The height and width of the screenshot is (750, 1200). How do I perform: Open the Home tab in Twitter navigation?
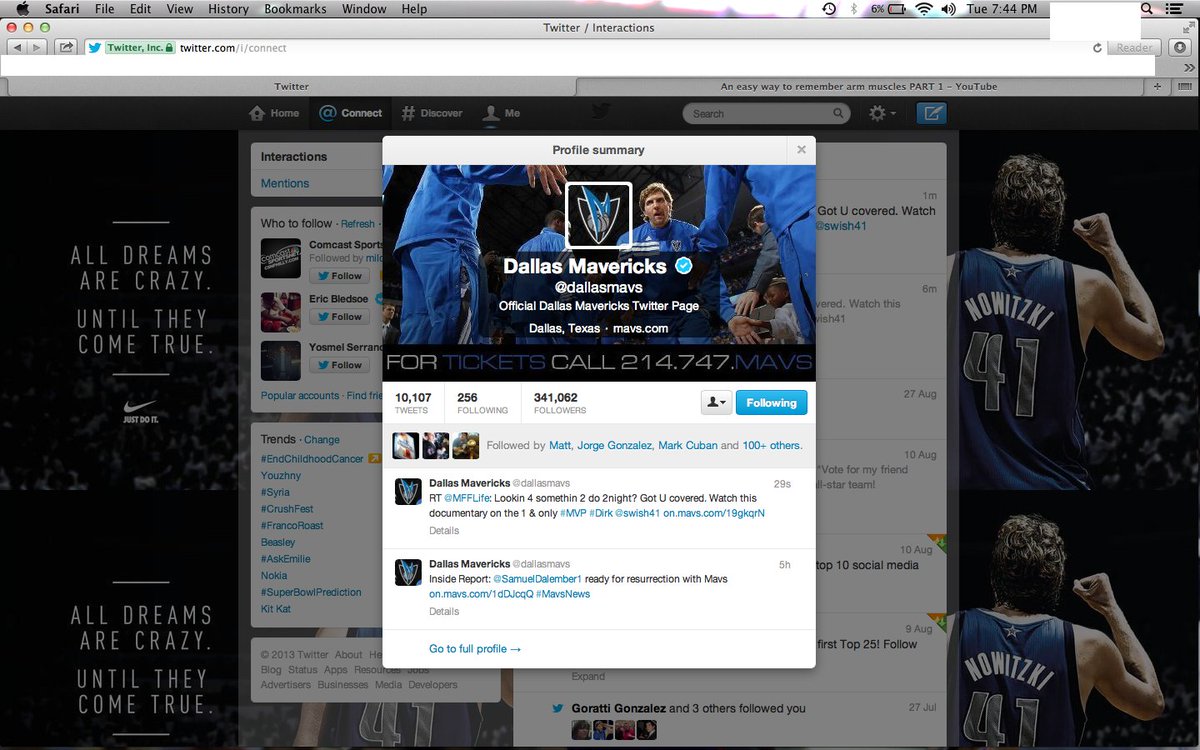click(274, 113)
